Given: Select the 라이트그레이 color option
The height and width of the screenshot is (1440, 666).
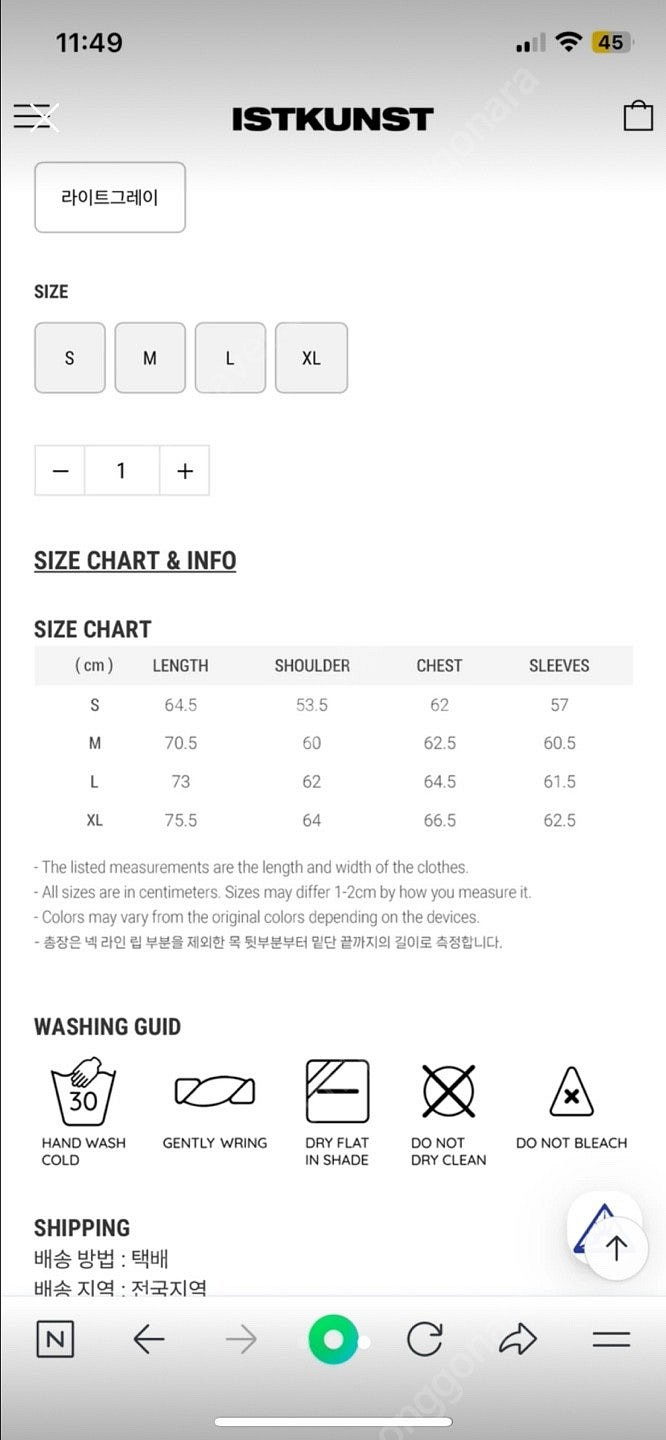Looking at the screenshot, I should pos(110,197).
